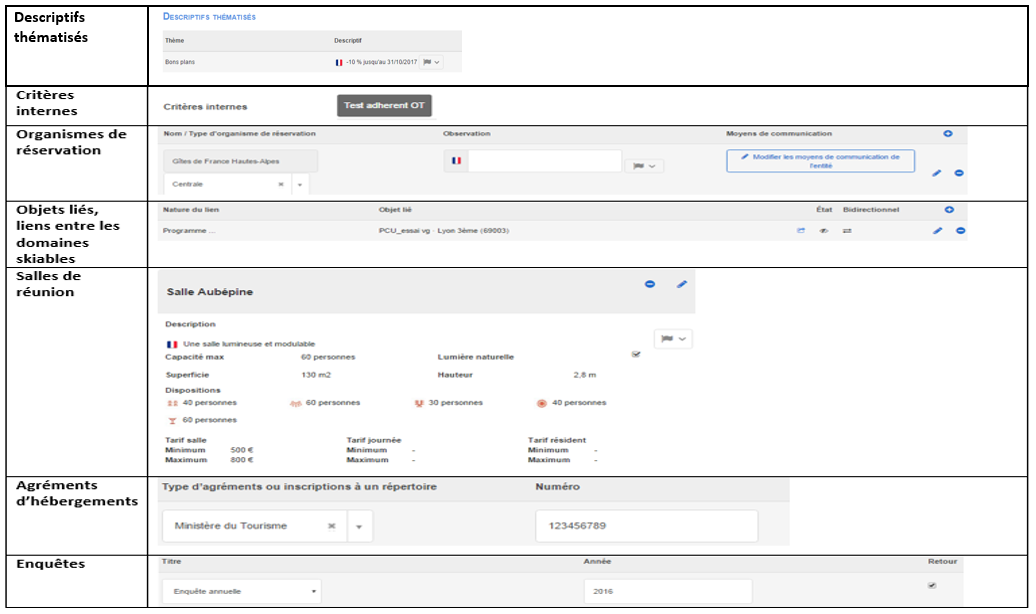Add a new linked object with plus icon
This screenshot has height=614, width=1036.
coord(949,210)
